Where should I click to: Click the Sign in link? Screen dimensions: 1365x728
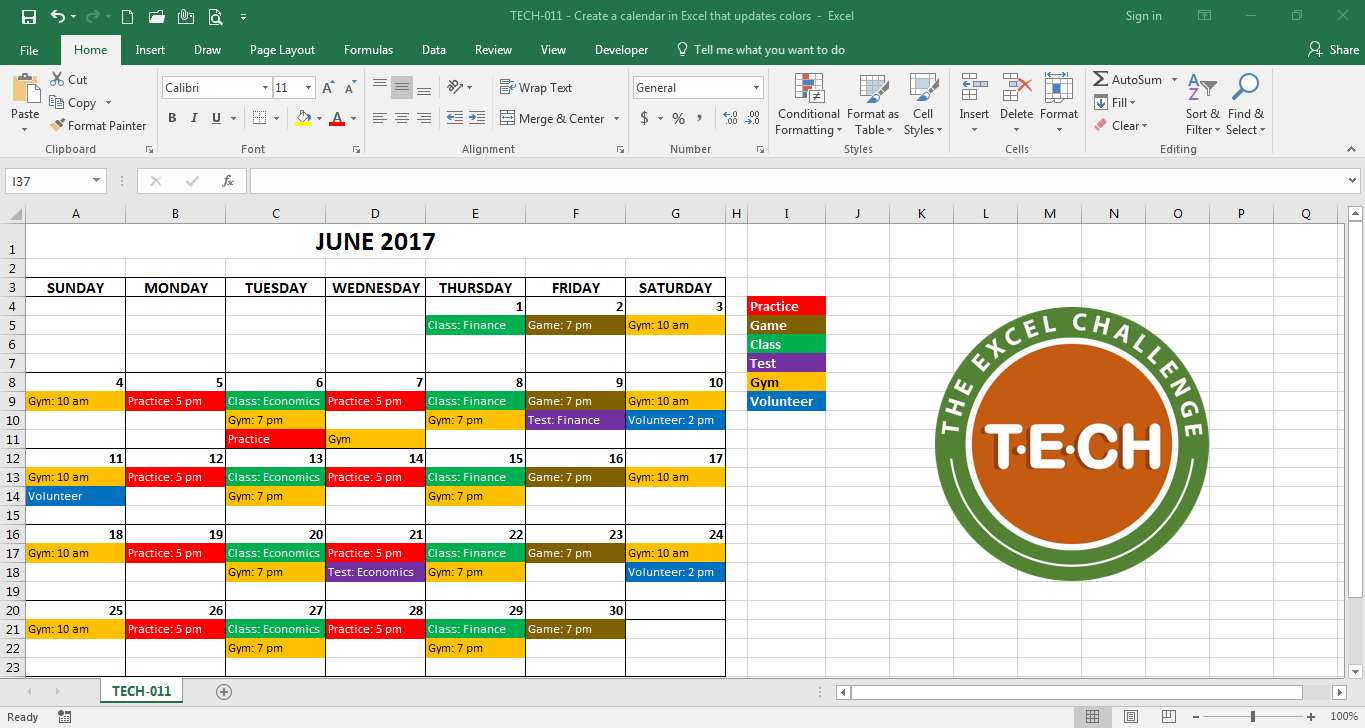1143,16
